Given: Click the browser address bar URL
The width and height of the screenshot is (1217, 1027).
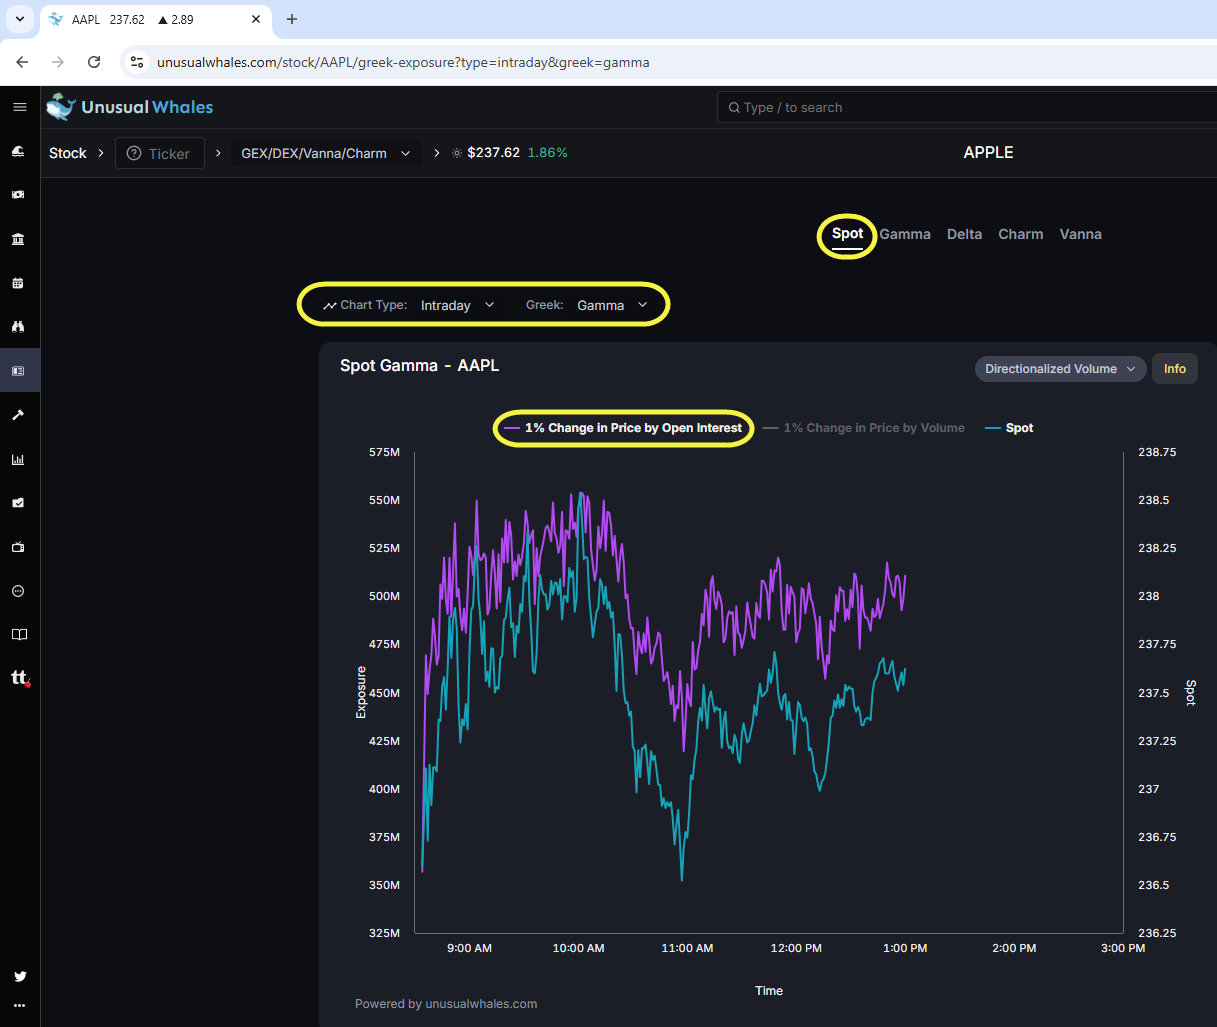Looking at the screenshot, I should pyautogui.click(x=403, y=62).
